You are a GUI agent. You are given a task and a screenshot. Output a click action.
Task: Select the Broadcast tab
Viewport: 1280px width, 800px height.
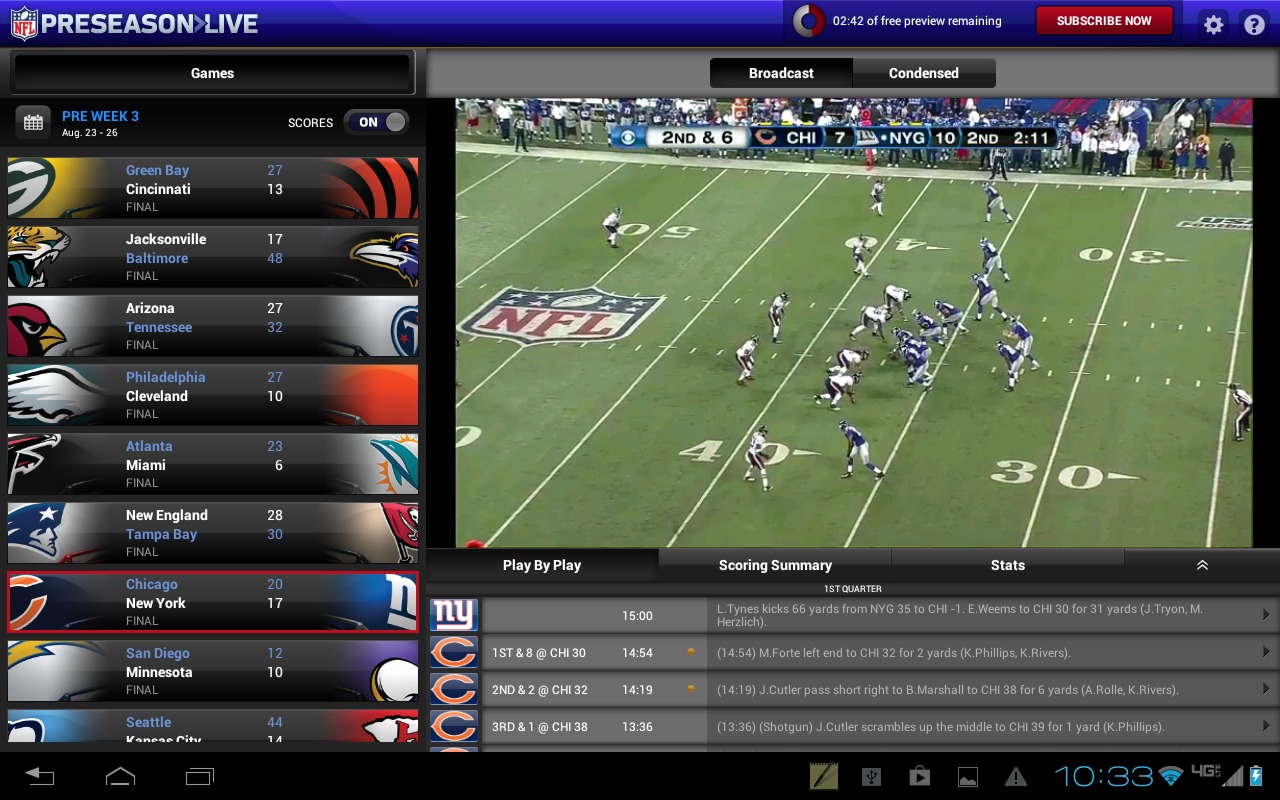781,72
